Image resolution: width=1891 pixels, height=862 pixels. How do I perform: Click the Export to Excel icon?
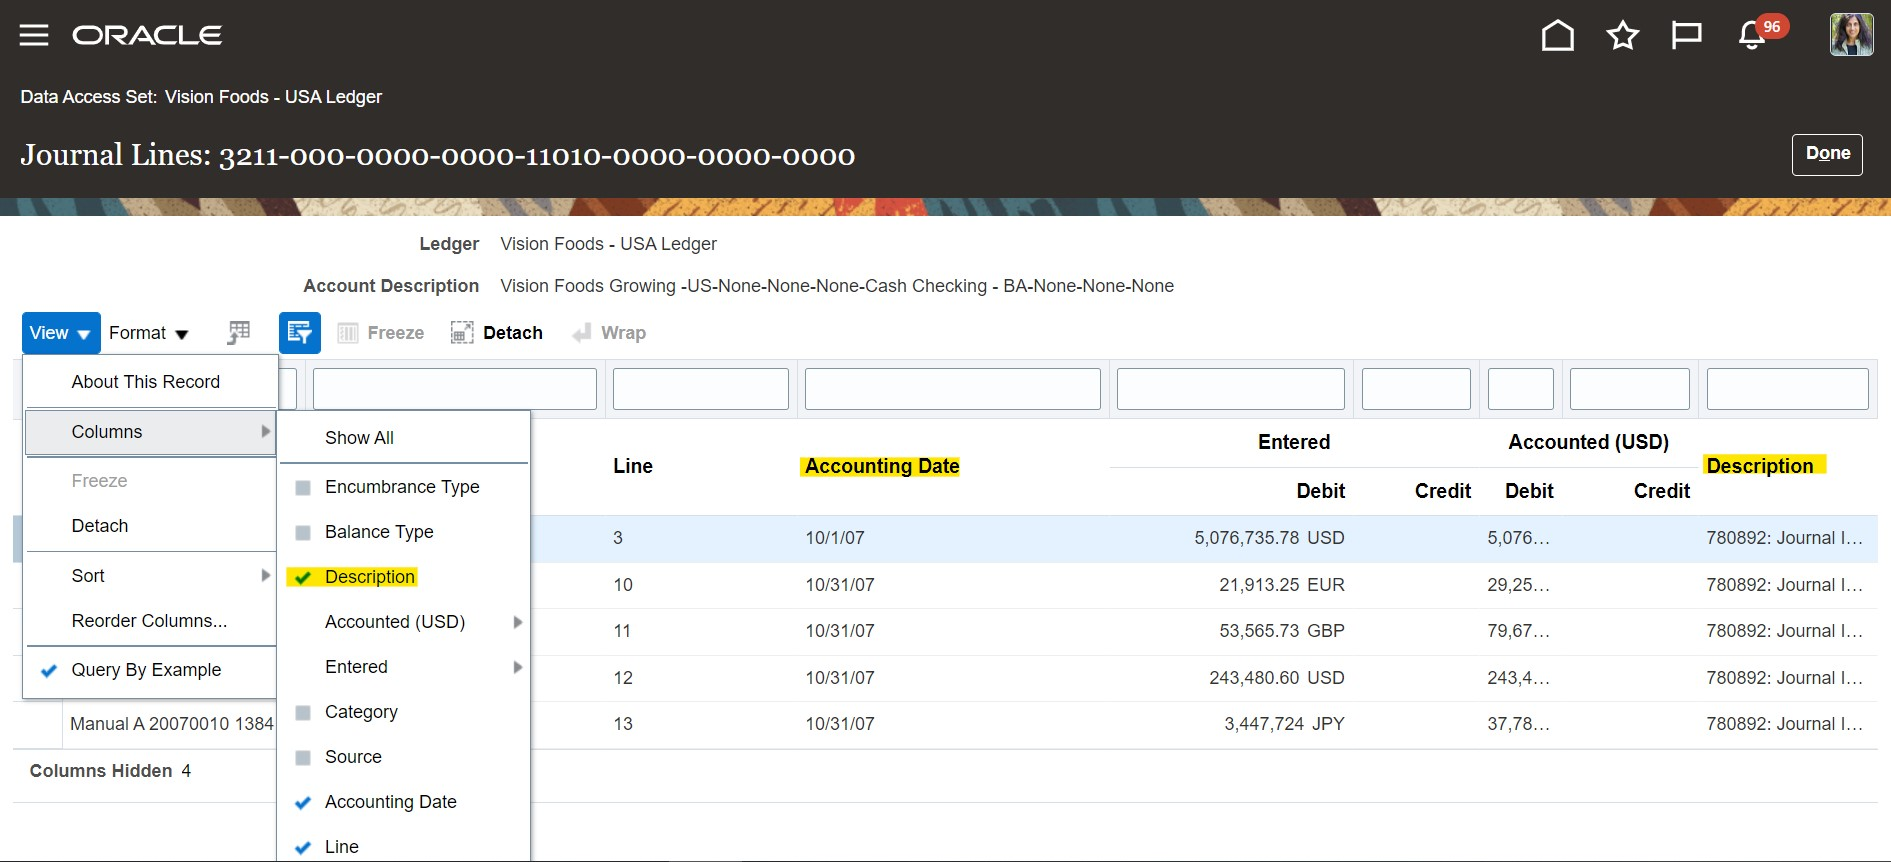click(238, 333)
